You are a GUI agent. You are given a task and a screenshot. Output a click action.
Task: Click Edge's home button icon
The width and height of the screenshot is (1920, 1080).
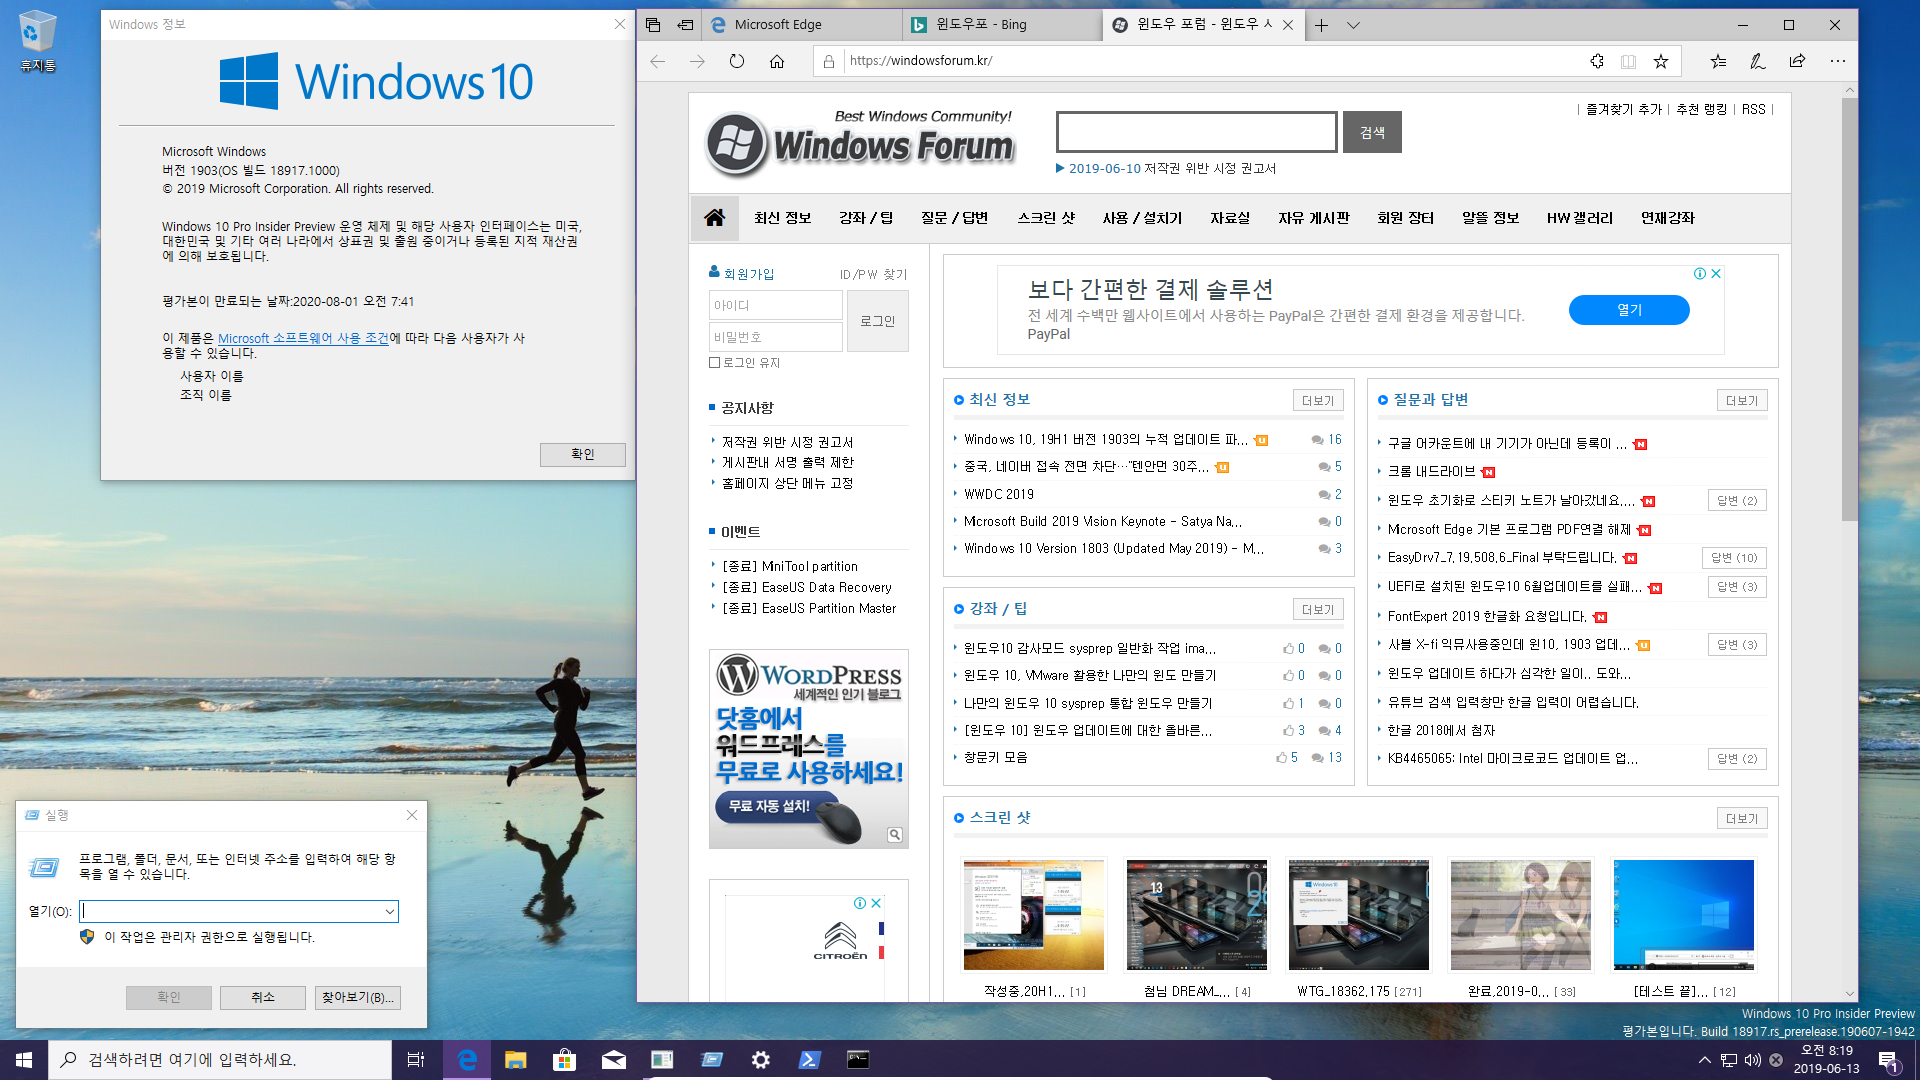point(777,61)
